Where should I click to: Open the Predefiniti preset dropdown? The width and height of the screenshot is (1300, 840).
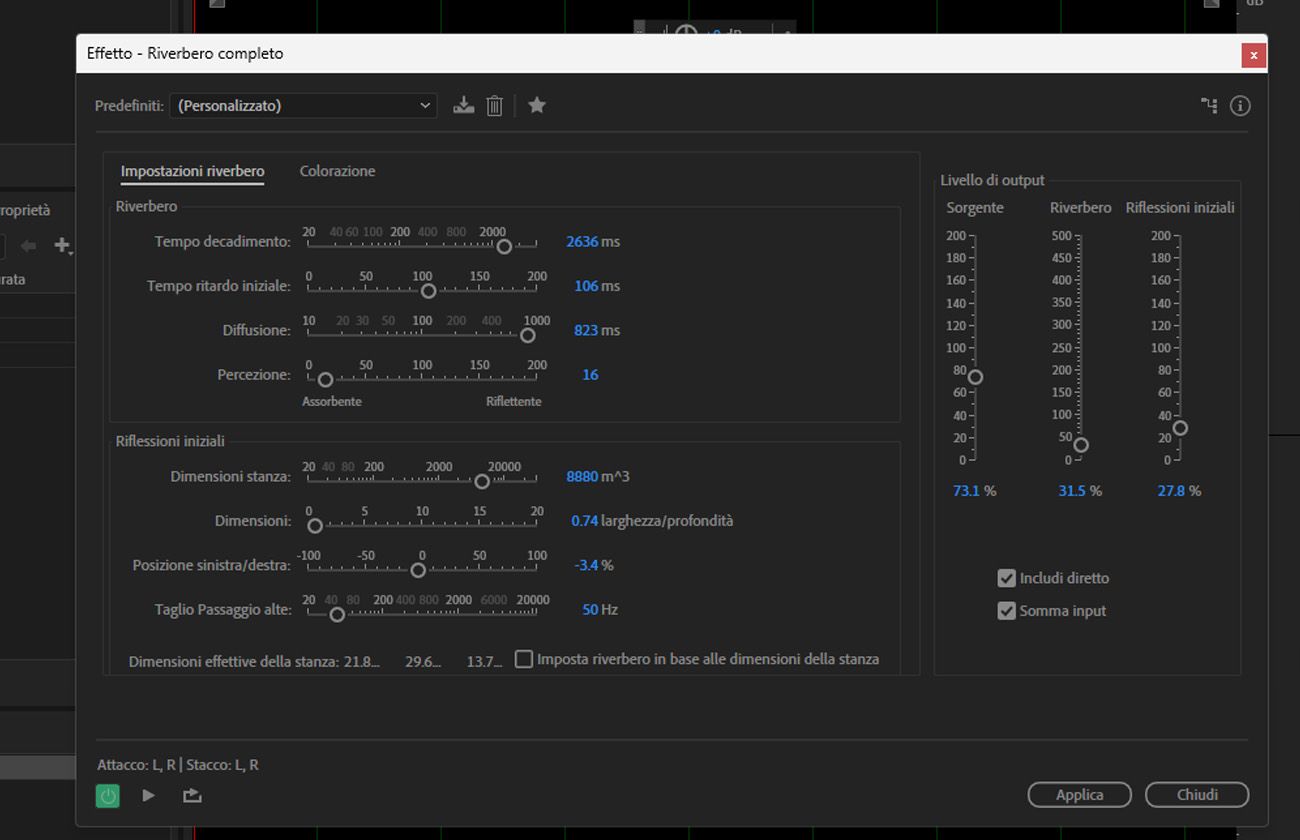click(x=303, y=105)
